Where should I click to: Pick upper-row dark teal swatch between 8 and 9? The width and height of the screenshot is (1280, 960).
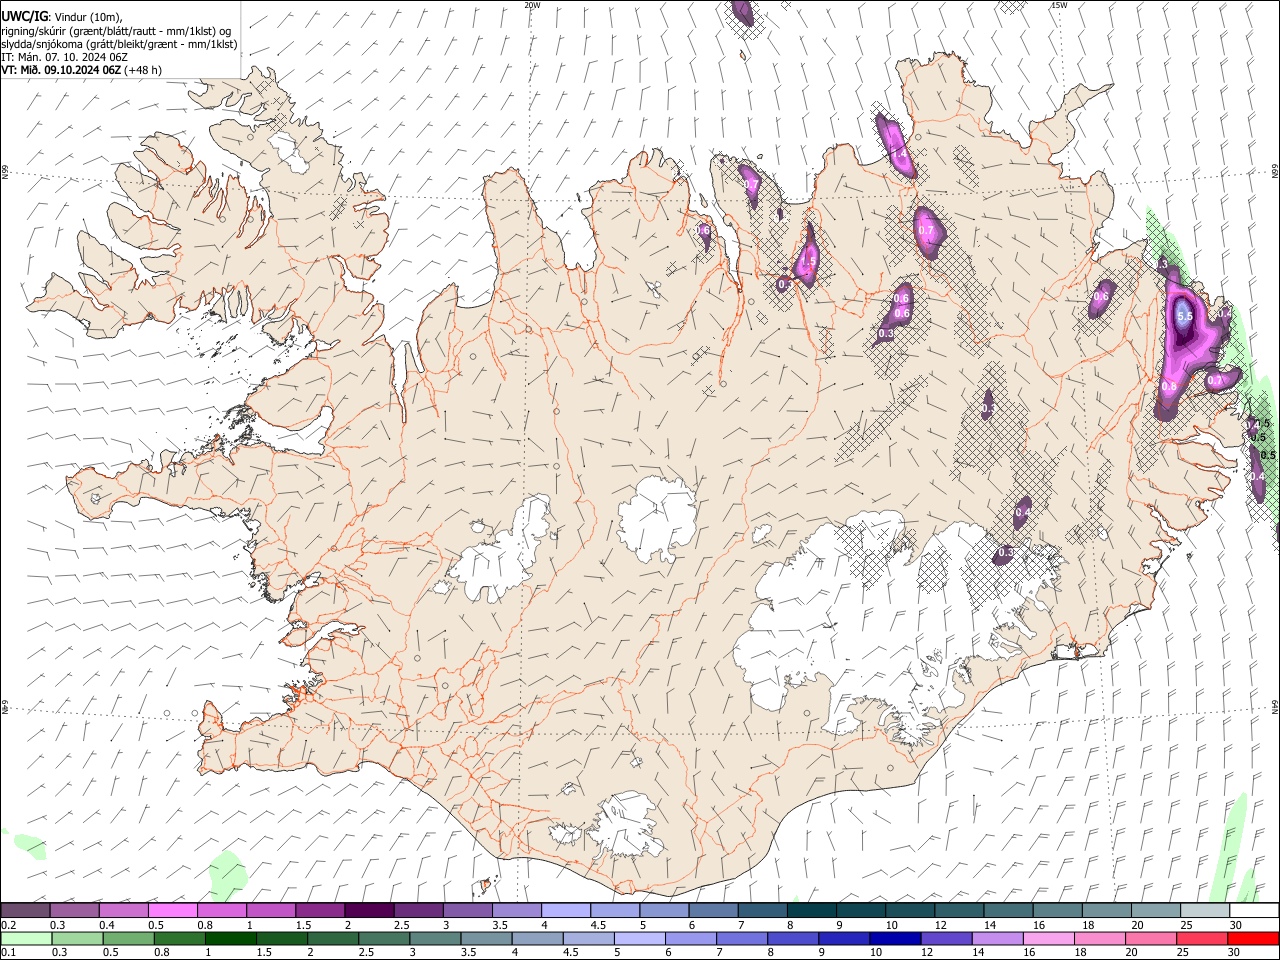click(812, 910)
